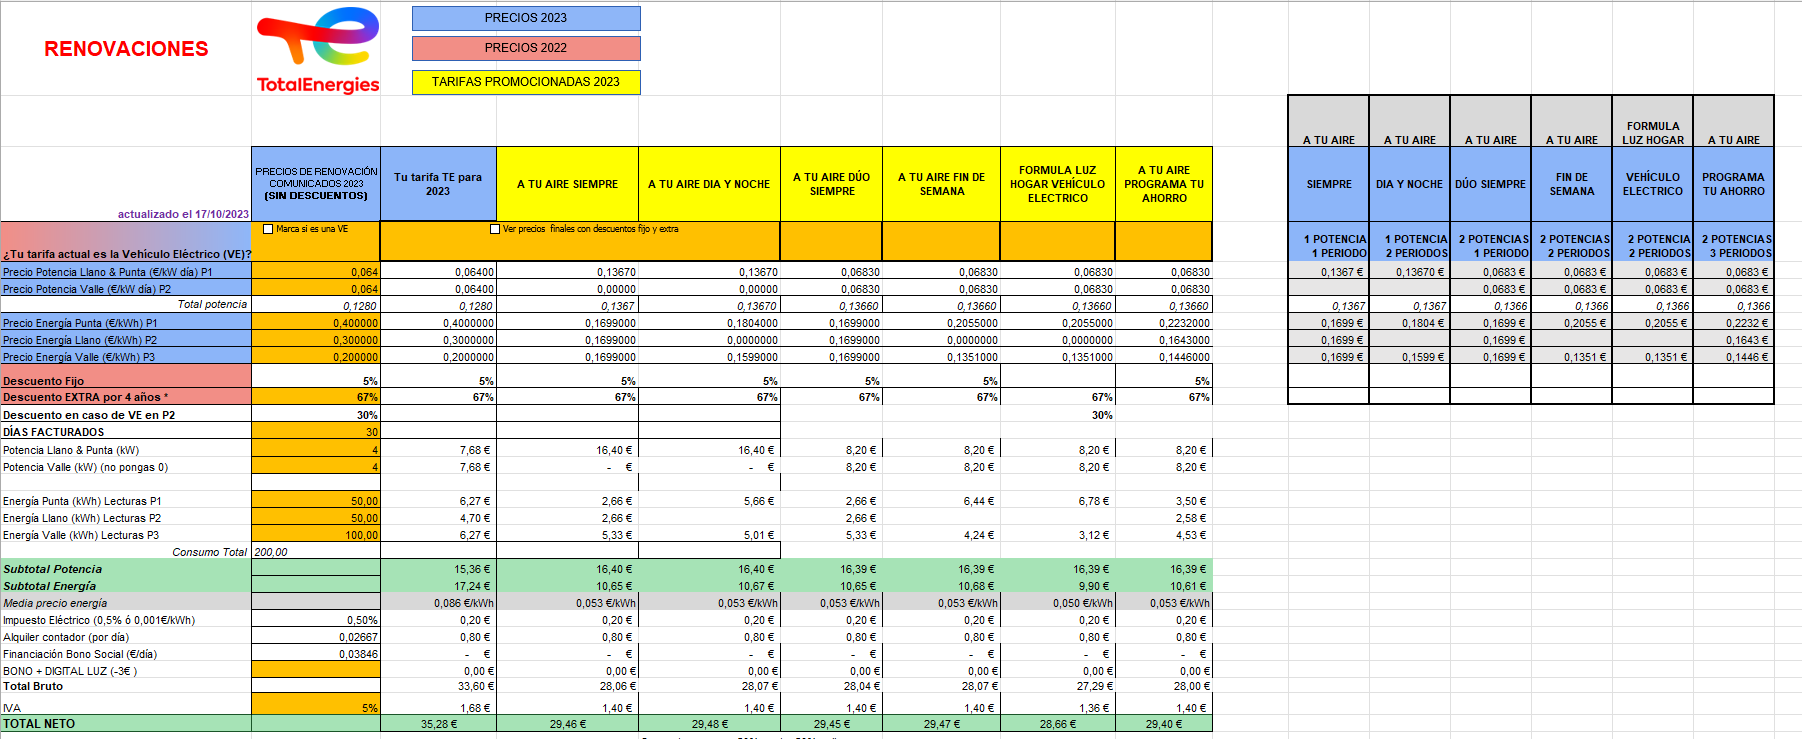Select the 'A TU AIRE DIA Y NOCHE' header
Image resolution: width=1802 pixels, height=739 pixels.
(x=709, y=184)
